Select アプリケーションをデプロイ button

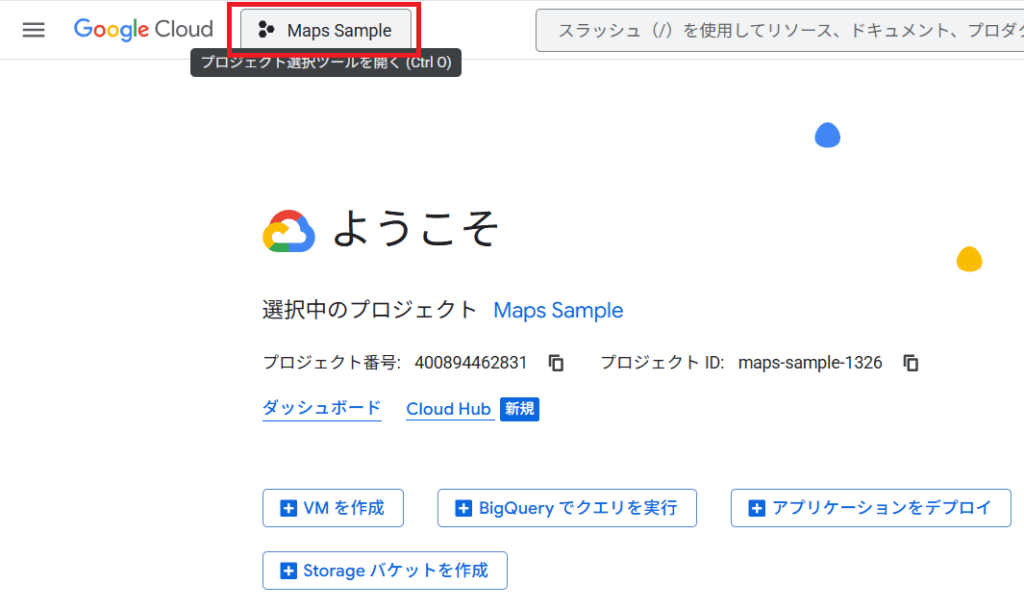pyautogui.click(x=870, y=508)
